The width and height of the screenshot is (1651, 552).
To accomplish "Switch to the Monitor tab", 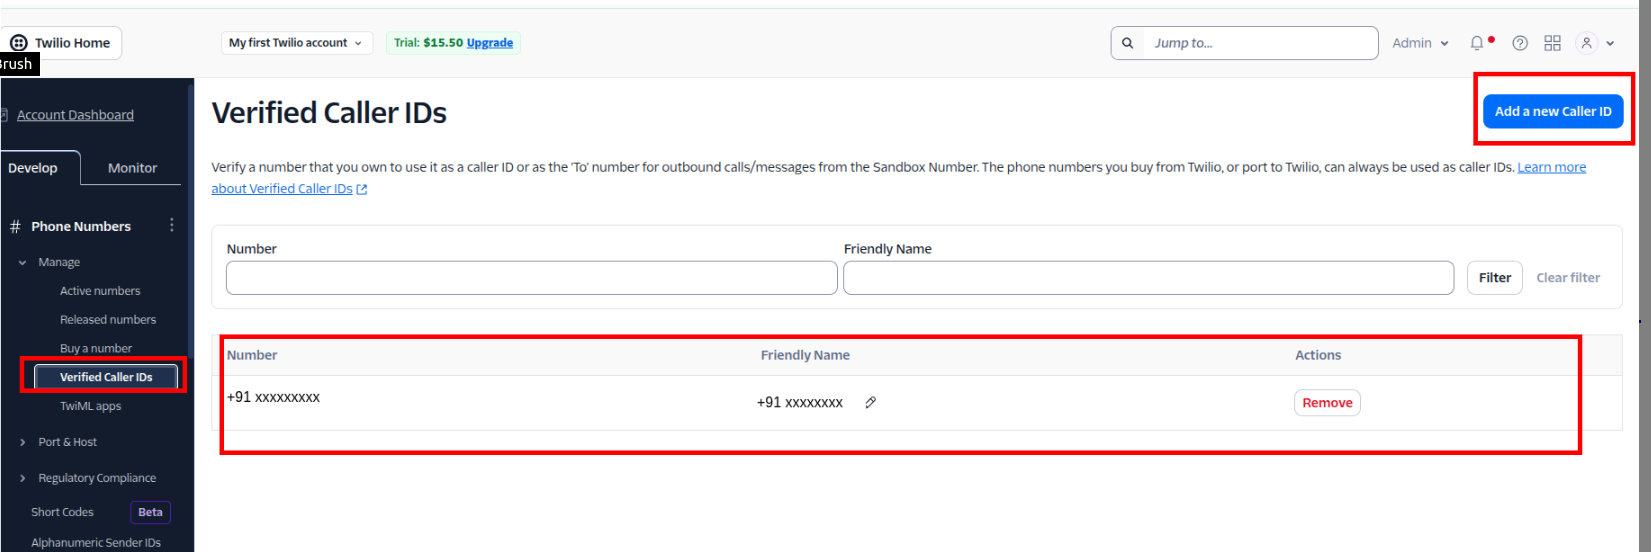I will pos(132,168).
